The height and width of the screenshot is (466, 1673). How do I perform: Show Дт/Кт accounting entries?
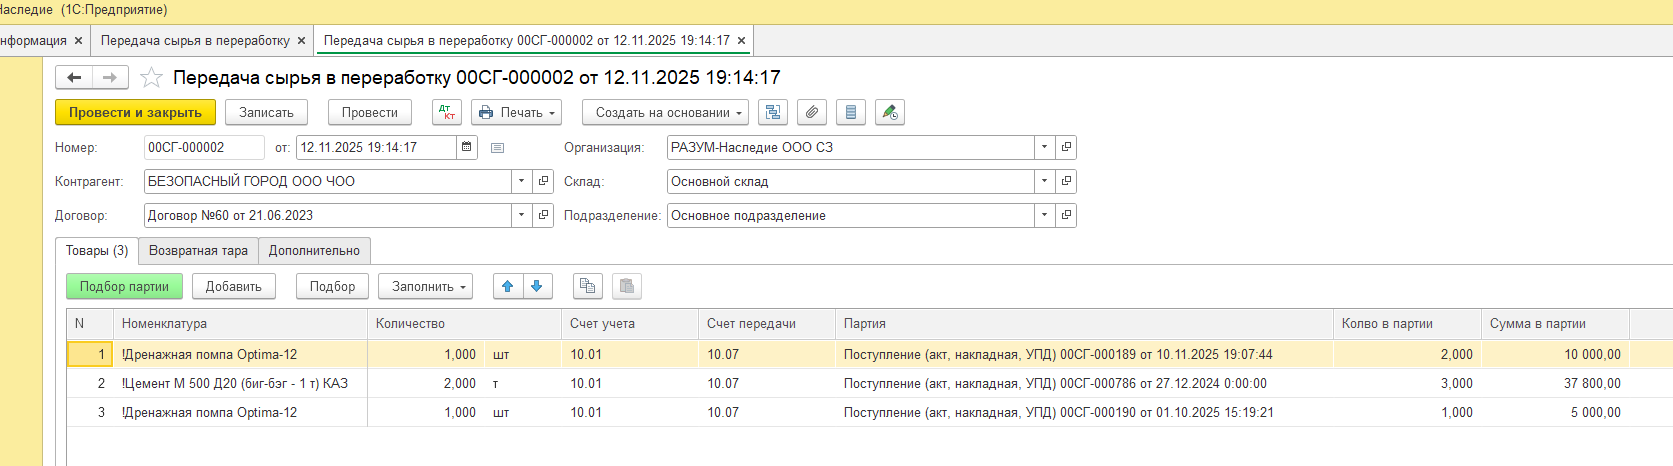(x=447, y=113)
